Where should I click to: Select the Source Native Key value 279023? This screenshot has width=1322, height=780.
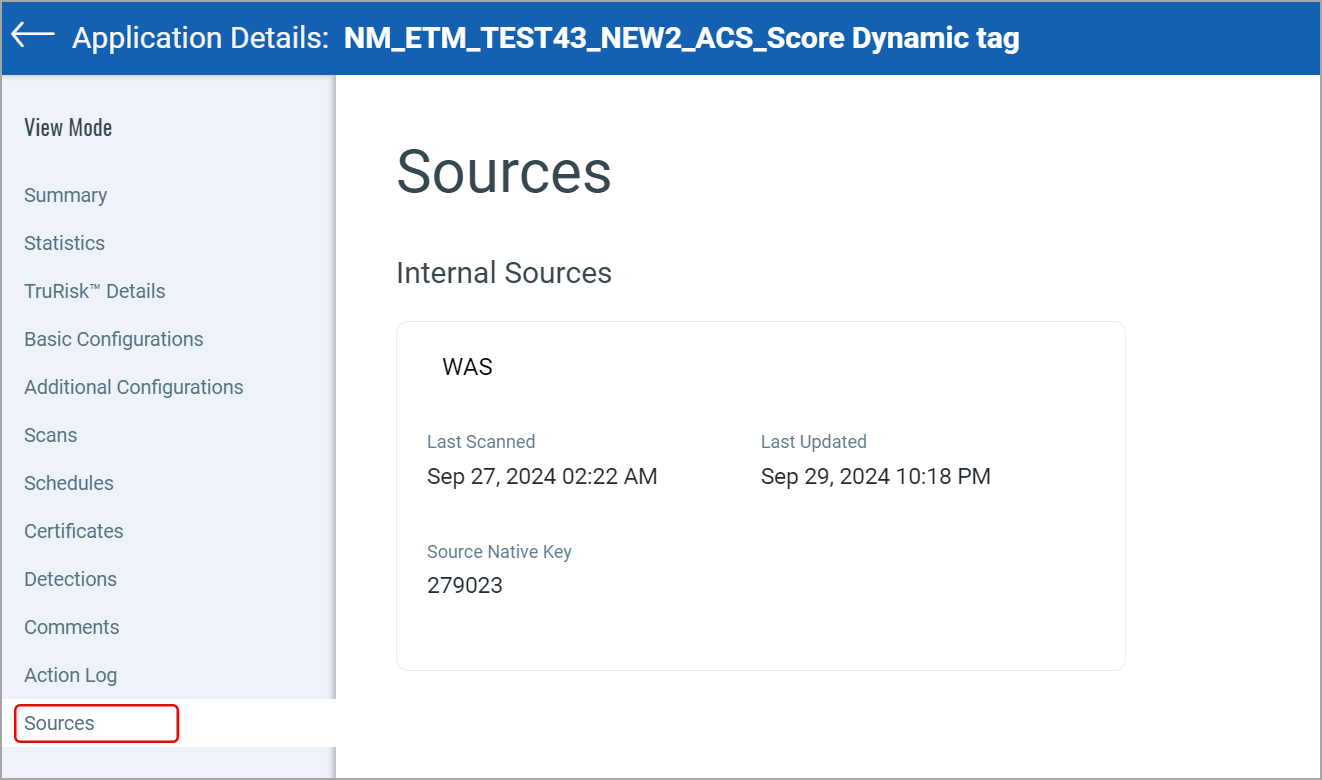(465, 585)
